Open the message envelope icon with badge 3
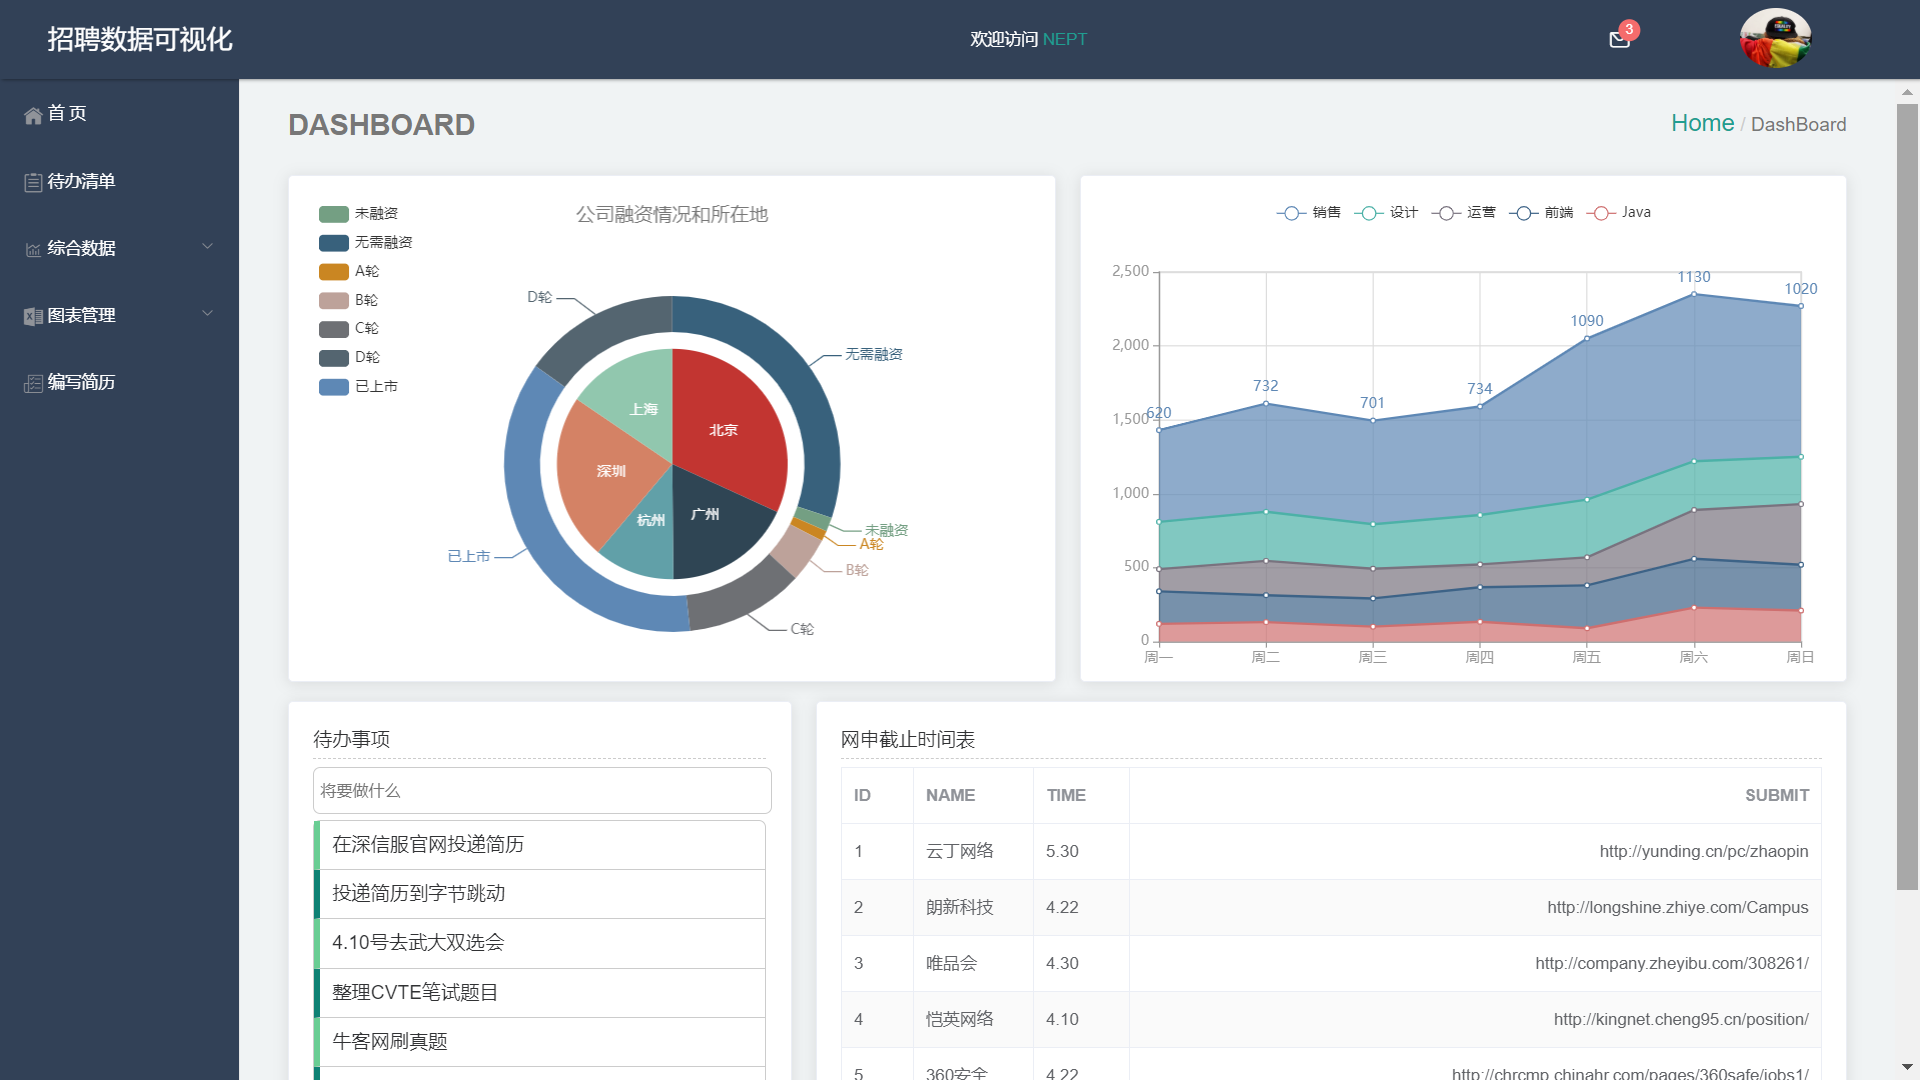 pos(1619,41)
